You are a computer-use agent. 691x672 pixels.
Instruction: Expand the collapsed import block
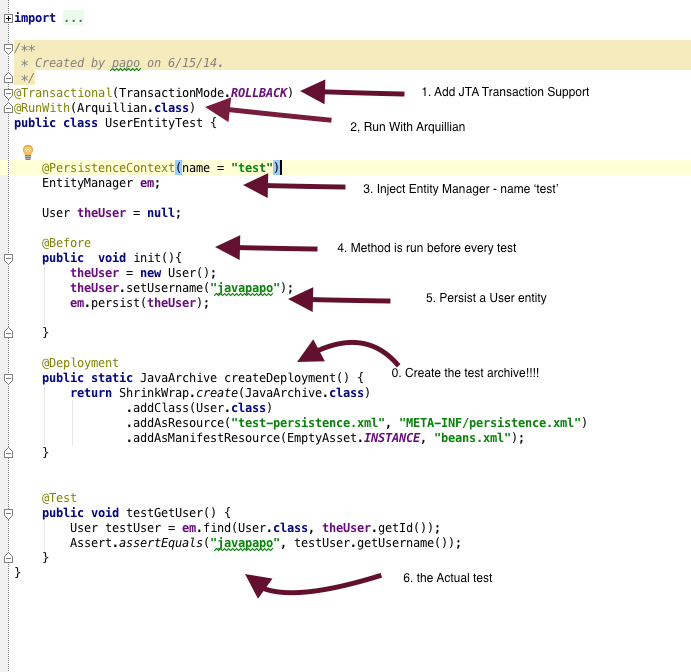(8, 18)
